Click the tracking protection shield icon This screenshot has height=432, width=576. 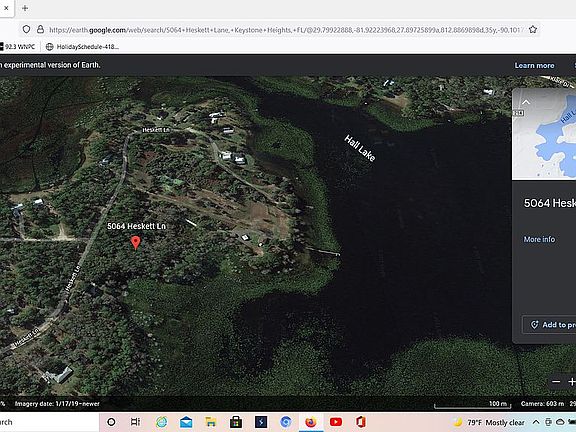pyautogui.click(x=26, y=29)
